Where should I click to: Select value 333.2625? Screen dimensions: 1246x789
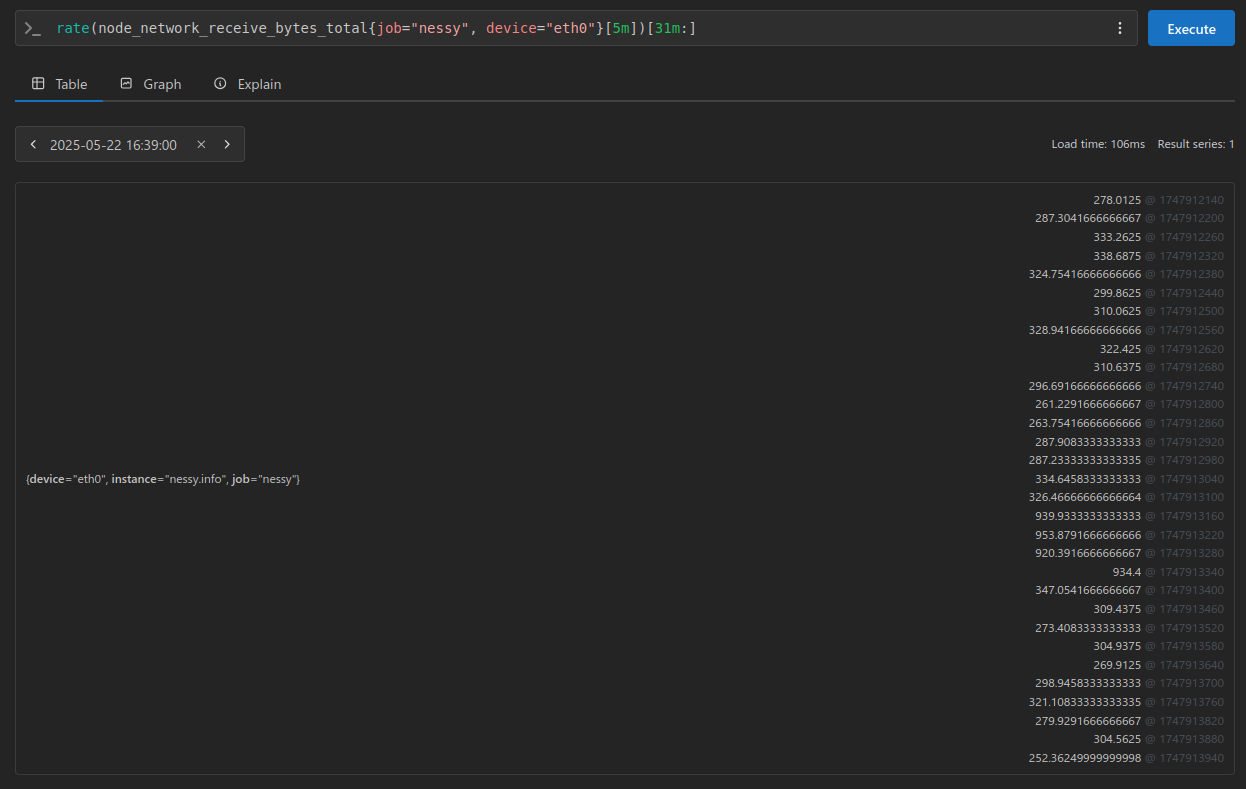(x=1117, y=237)
